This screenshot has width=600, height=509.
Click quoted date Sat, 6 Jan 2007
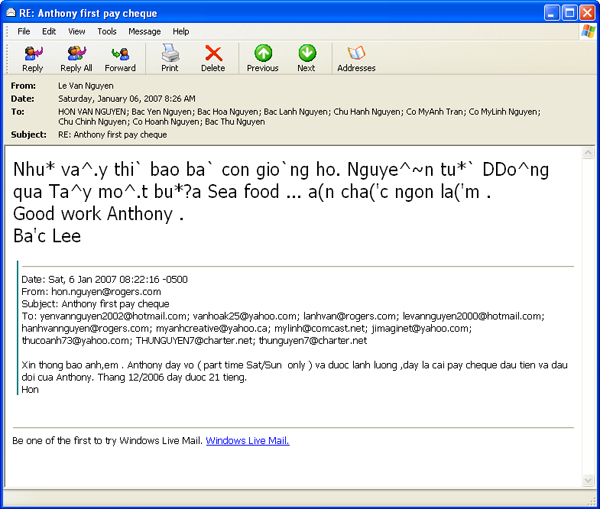pos(82,279)
